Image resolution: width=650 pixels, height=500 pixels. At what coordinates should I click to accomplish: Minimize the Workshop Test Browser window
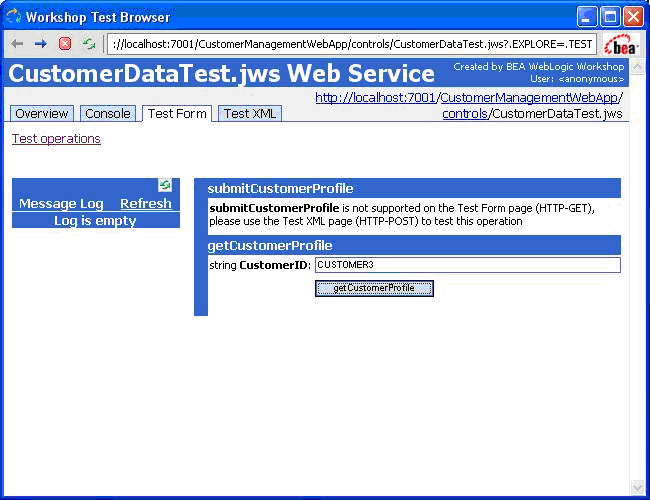point(587,17)
